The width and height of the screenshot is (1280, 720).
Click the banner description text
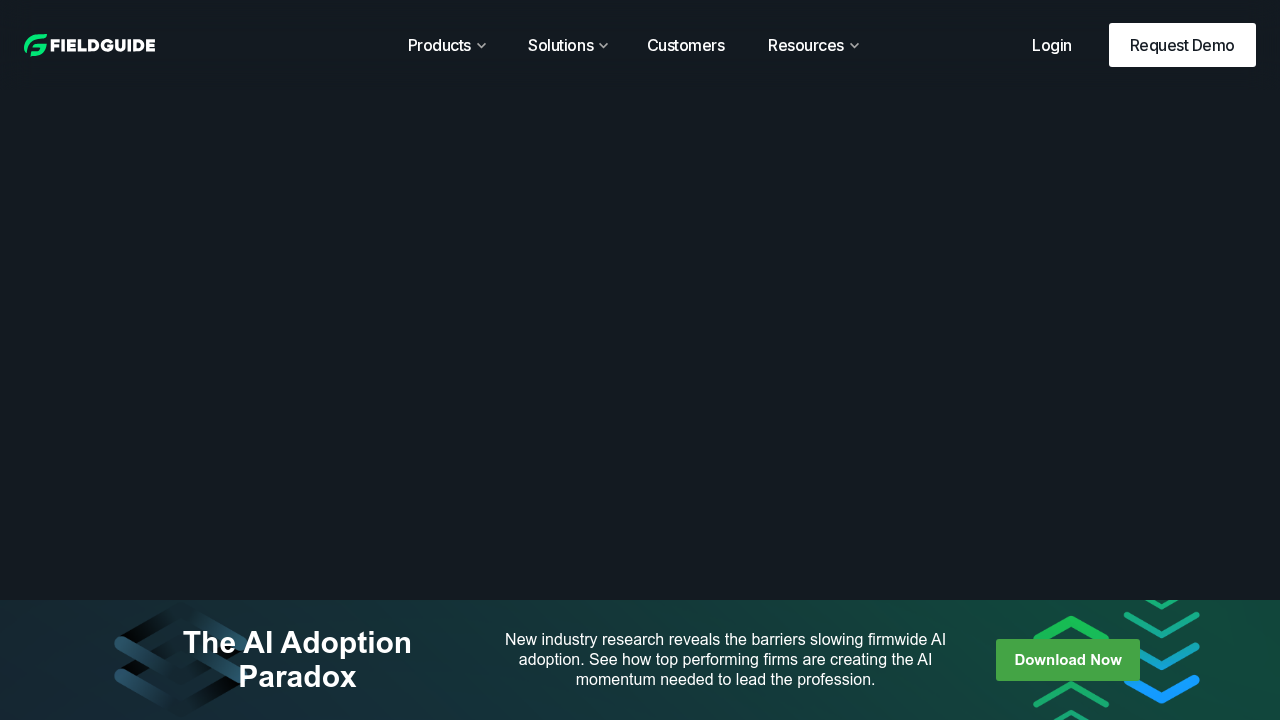click(724, 660)
